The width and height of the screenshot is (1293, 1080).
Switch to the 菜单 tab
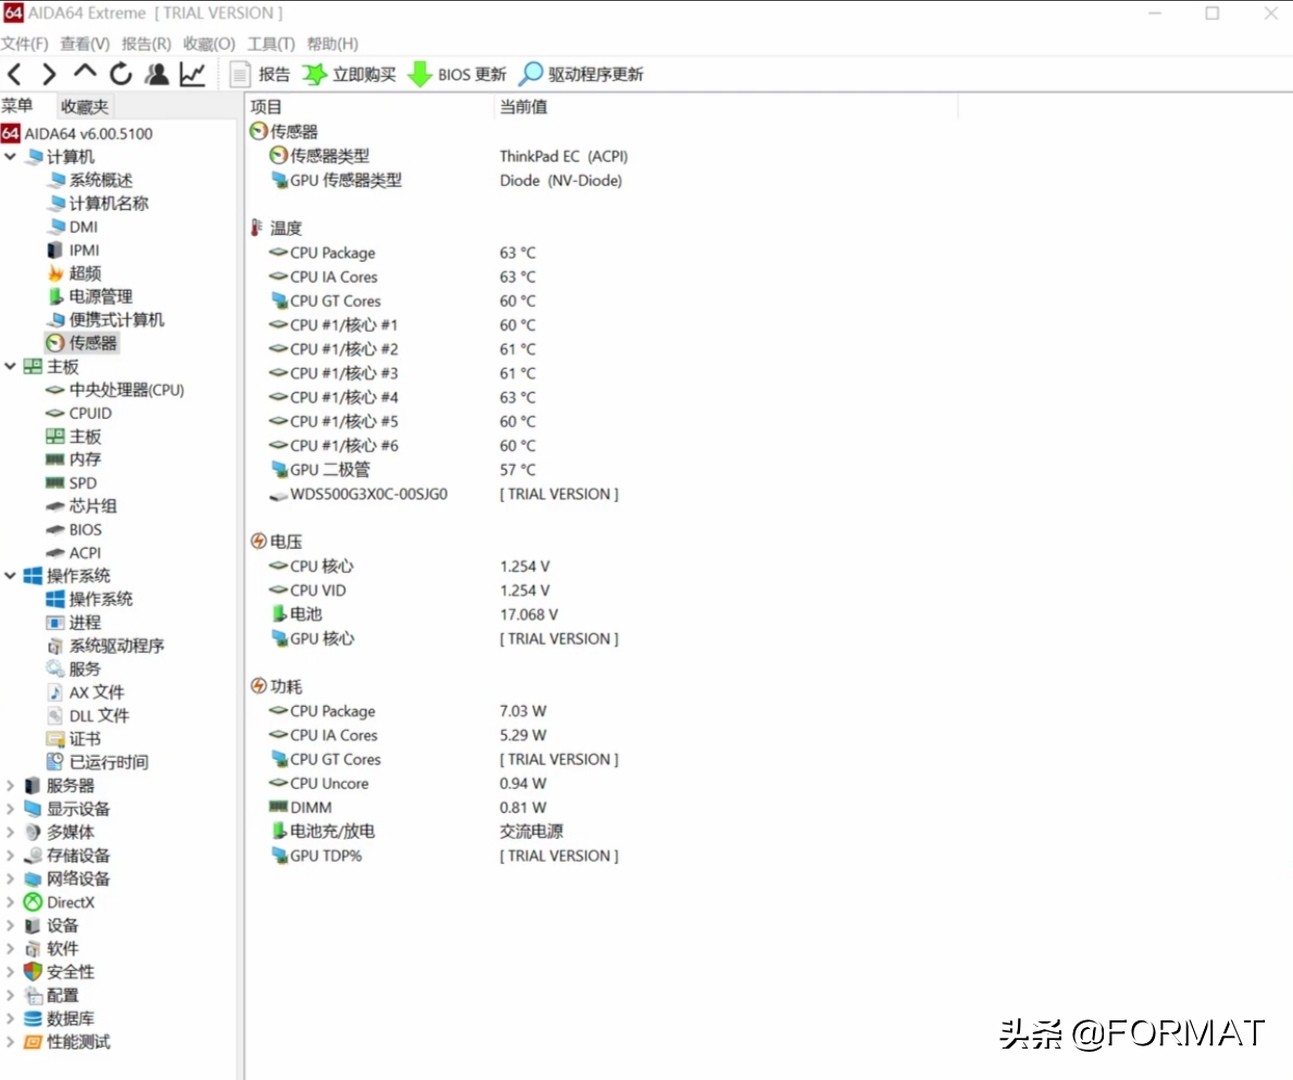(x=17, y=106)
